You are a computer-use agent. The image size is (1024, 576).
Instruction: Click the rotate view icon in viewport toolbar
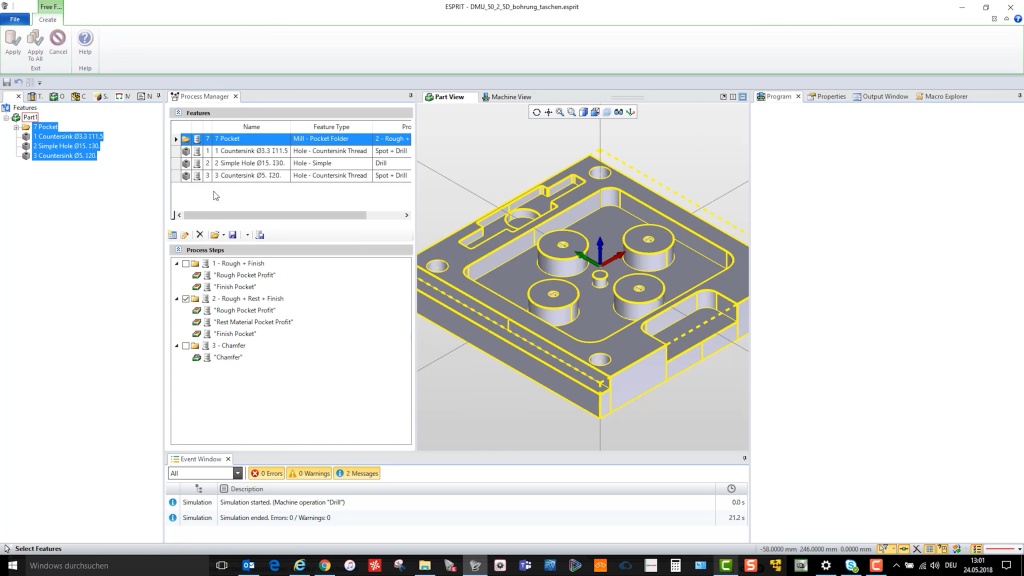pyautogui.click(x=537, y=112)
